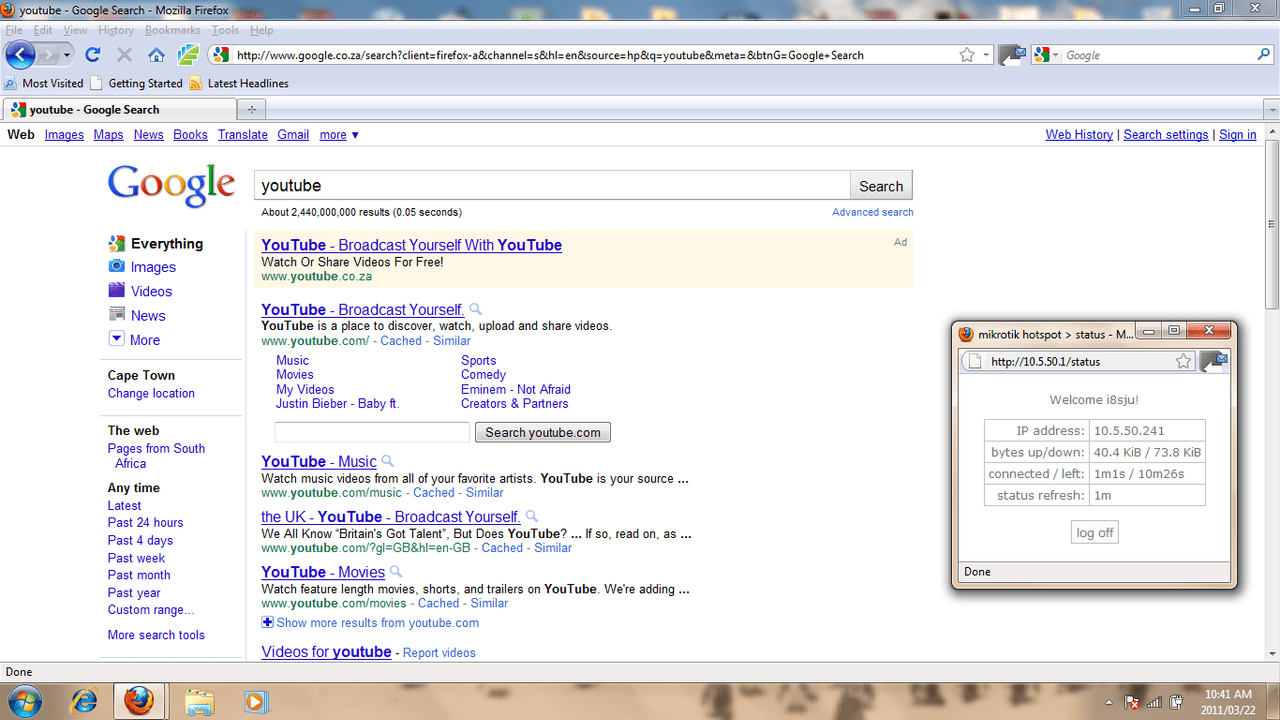Viewport: 1280px width, 720px height.
Task: Expand the Google 'more' menu in the top bar
Action: pyautogui.click(x=339, y=135)
